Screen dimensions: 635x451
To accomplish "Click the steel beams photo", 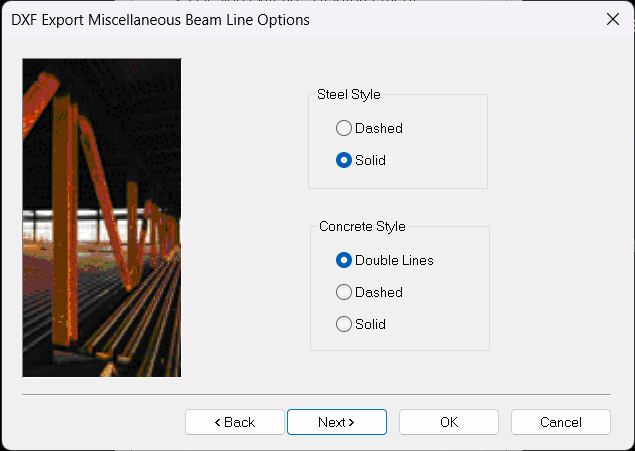I will point(101,217).
